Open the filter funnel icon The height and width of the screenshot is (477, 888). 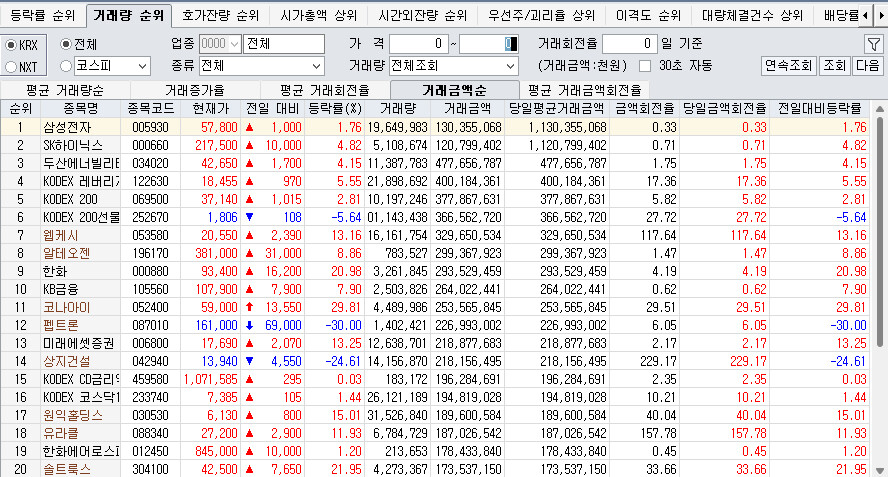(x=873, y=44)
